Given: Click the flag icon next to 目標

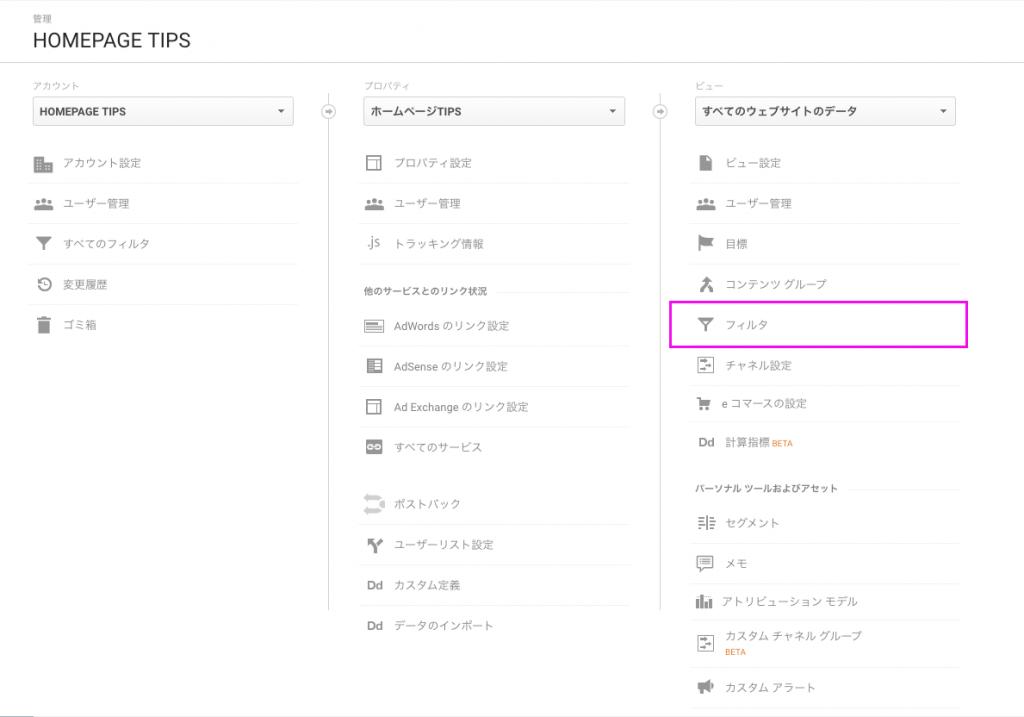Looking at the screenshot, I should tap(705, 244).
